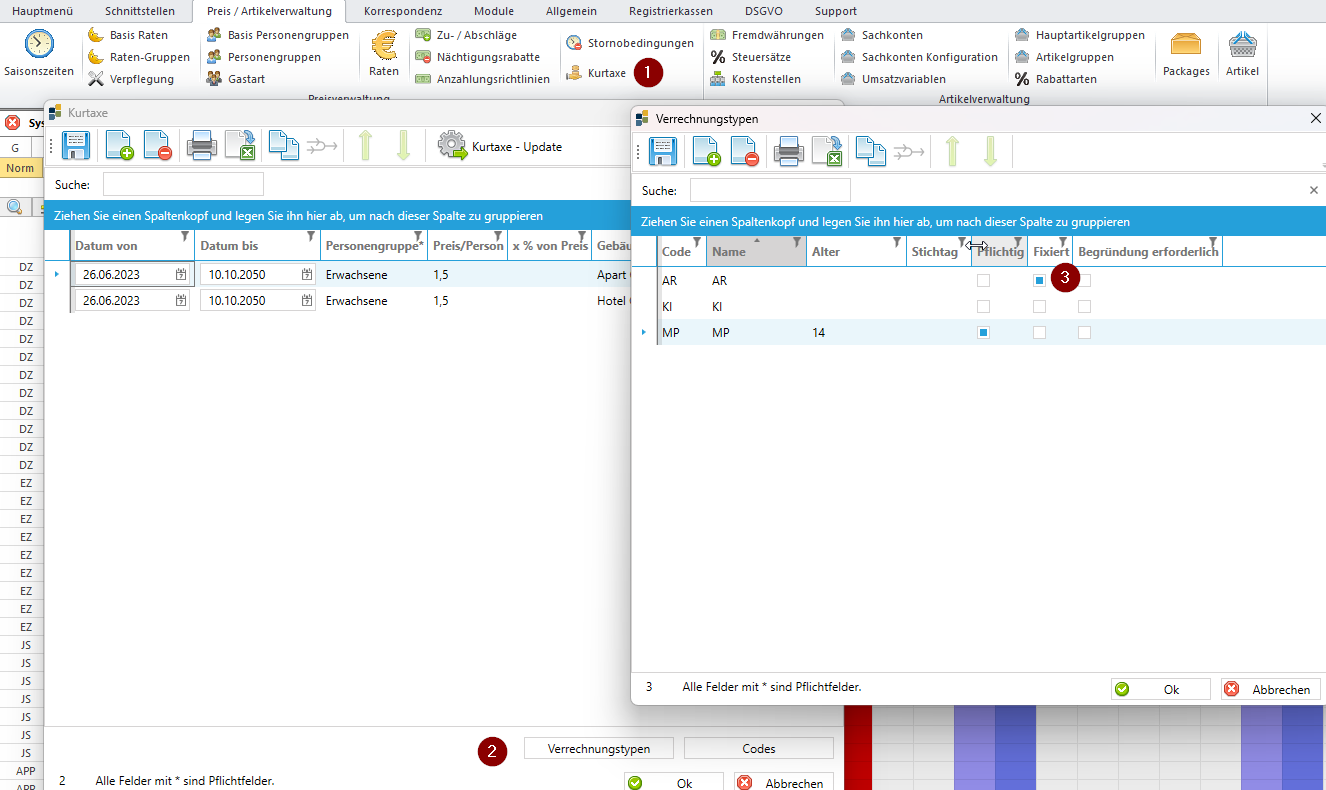The width and height of the screenshot is (1326, 790).
Task: Open Umsatzvariablen
Action: coord(892,79)
